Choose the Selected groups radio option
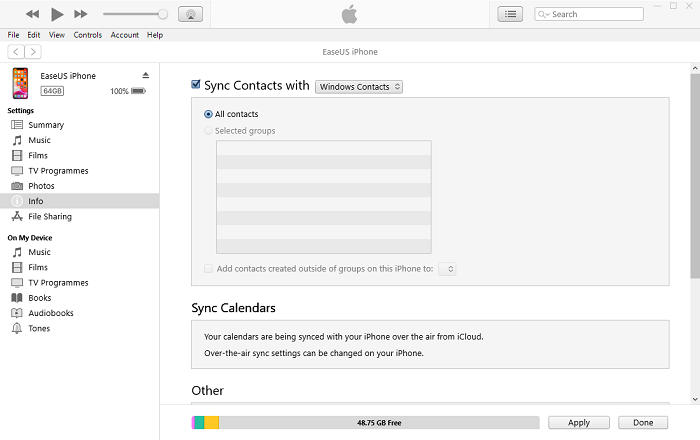Image resolution: width=700 pixels, height=440 pixels. [208, 131]
